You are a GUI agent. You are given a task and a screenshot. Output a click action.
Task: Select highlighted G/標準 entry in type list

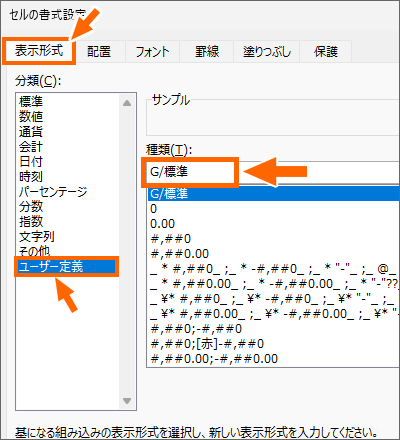pos(273,194)
